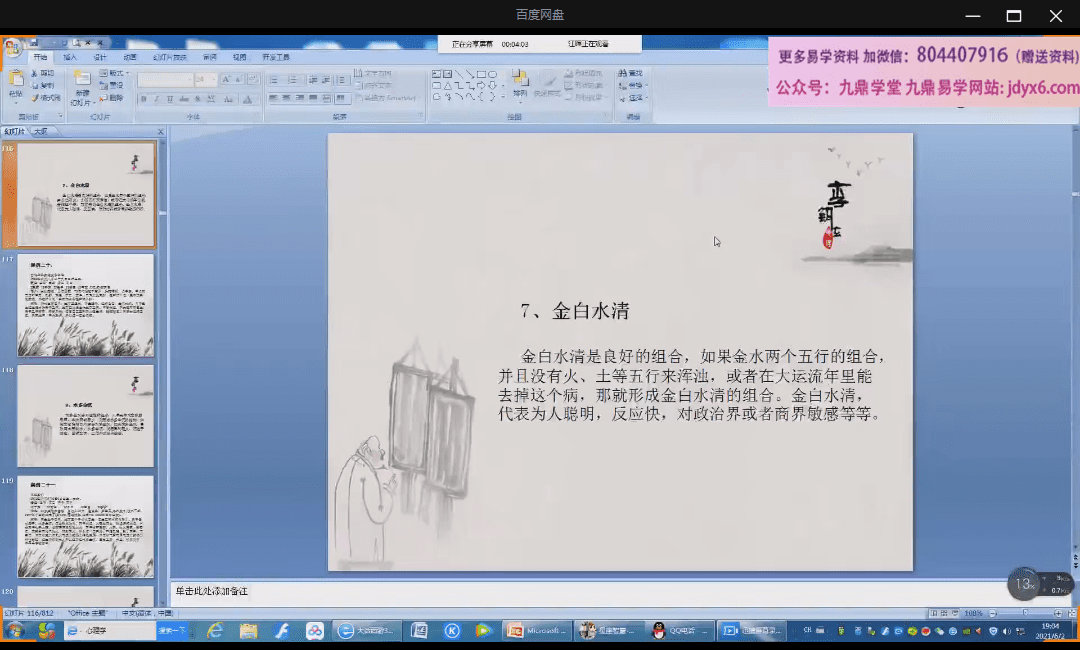Viewport: 1080px width, 650px height.
Task: Click the Windows Start button
Action: pyautogui.click(x=16, y=631)
